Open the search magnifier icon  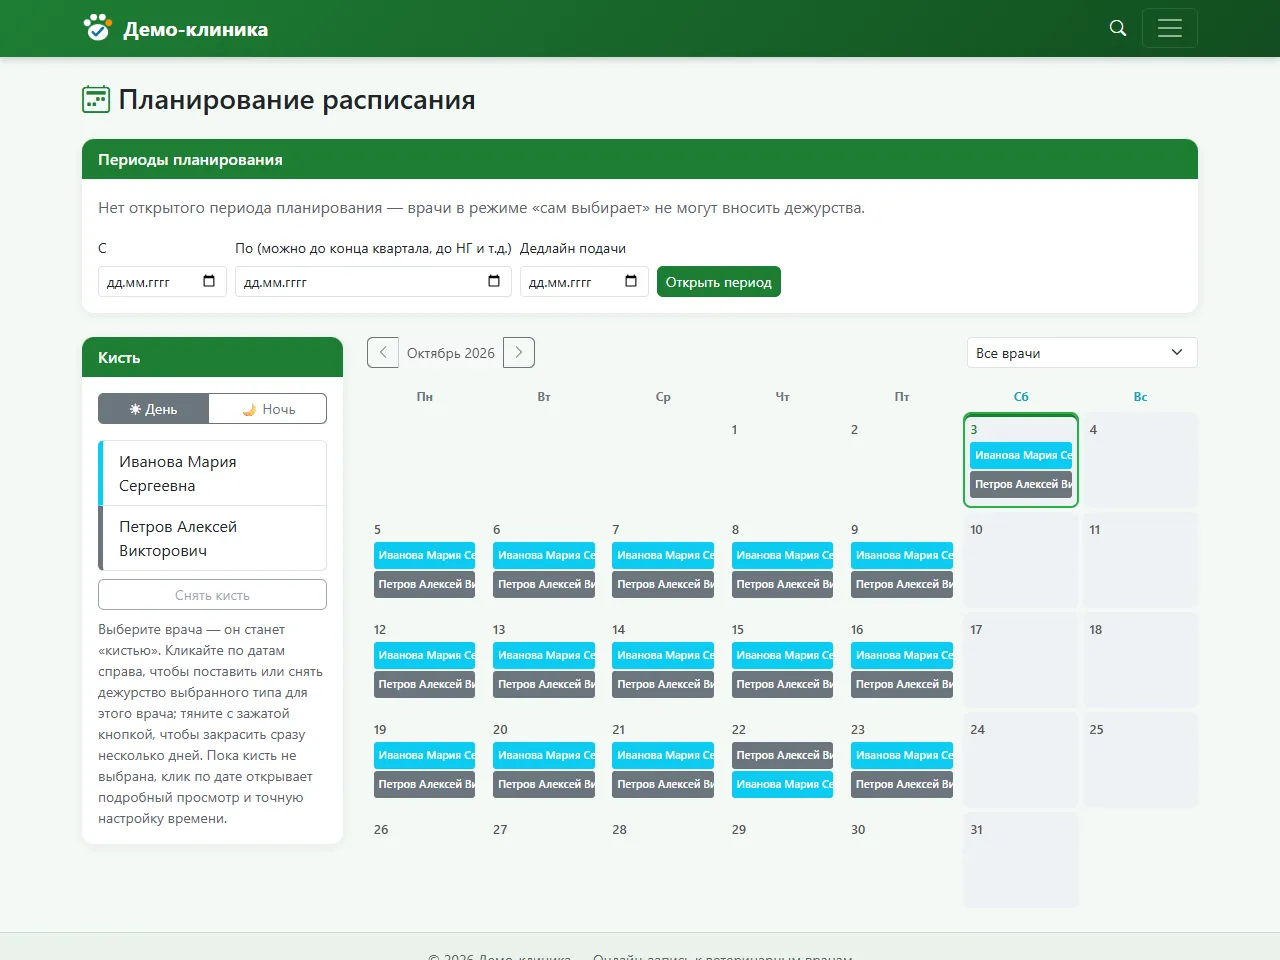(x=1118, y=28)
